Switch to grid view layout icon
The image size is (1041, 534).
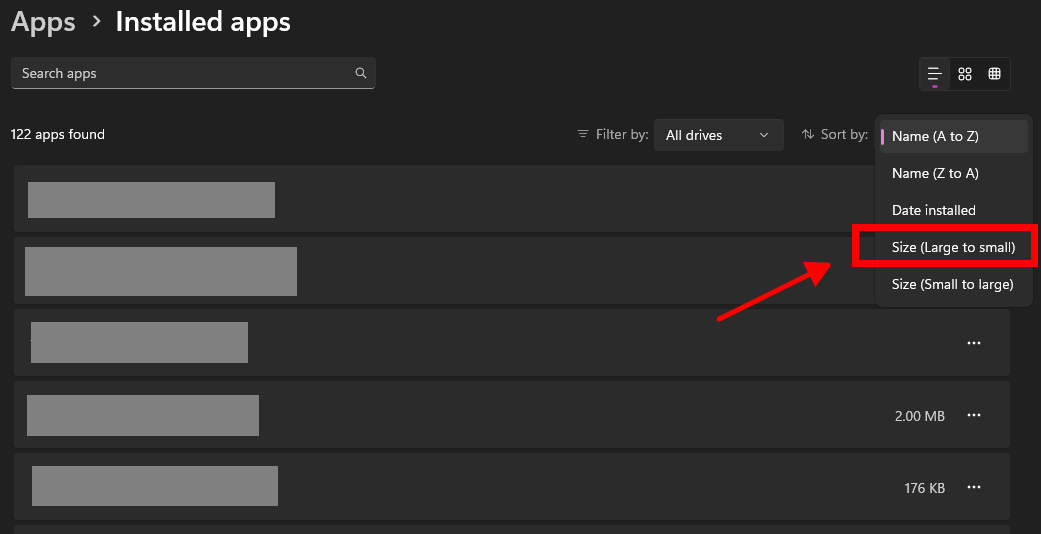(x=965, y=74)
